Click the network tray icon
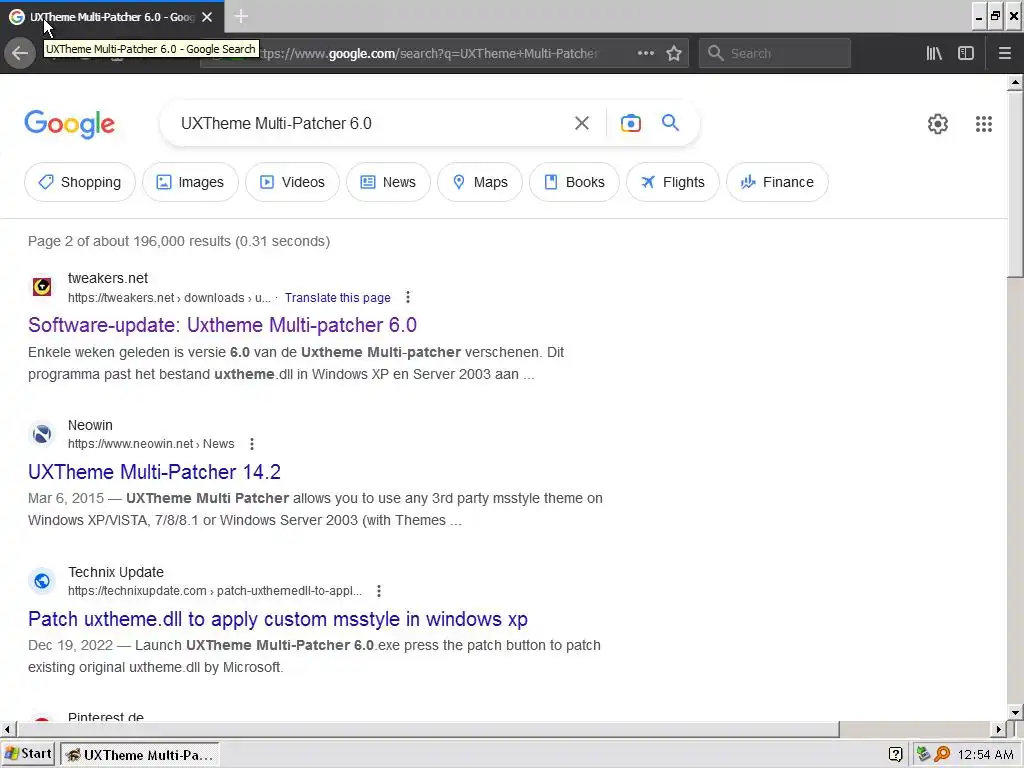 point(923,755)
